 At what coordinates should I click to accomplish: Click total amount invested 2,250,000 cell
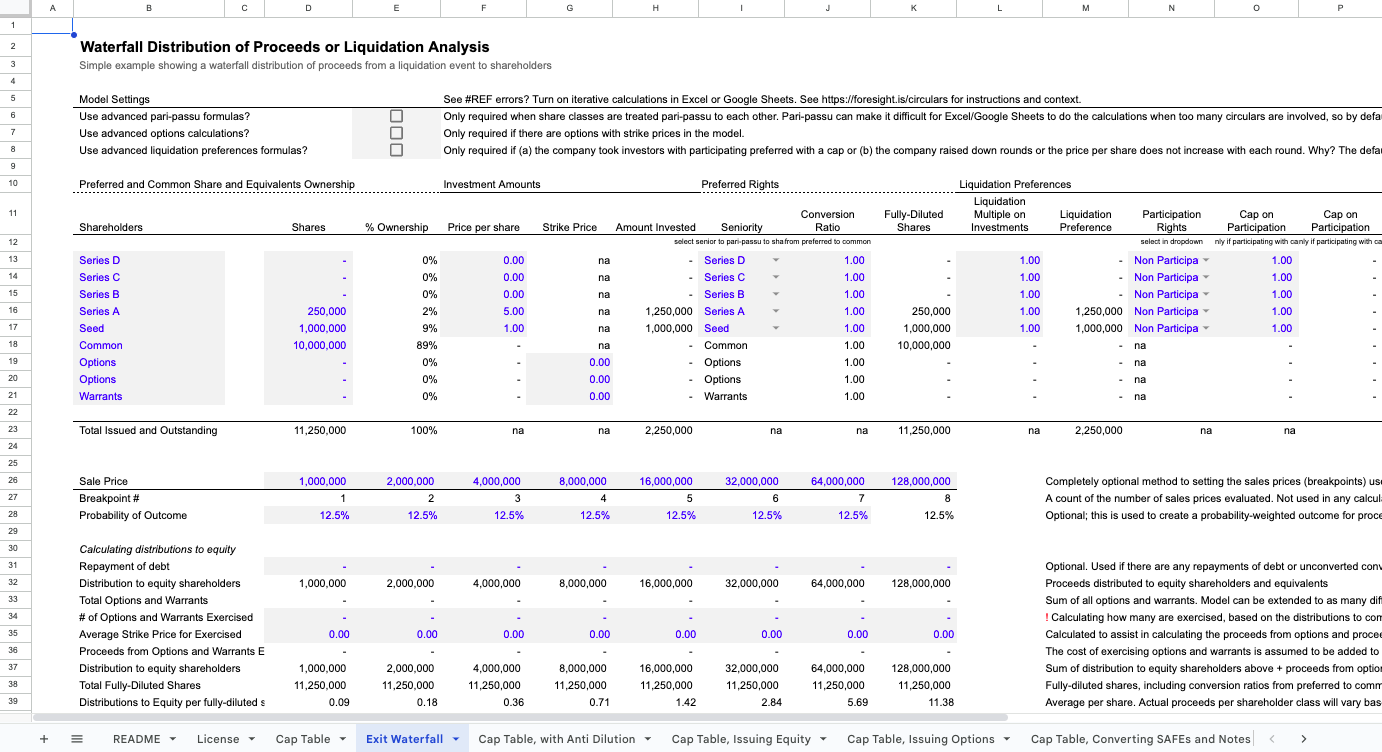point(655,430)
